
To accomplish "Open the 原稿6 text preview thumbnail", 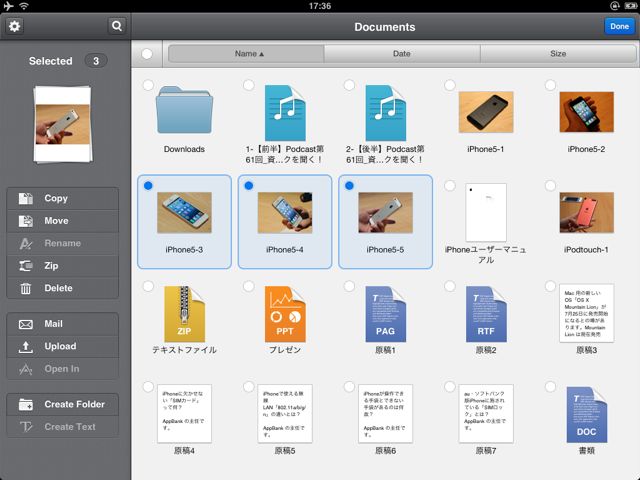I will click(386, 413).
